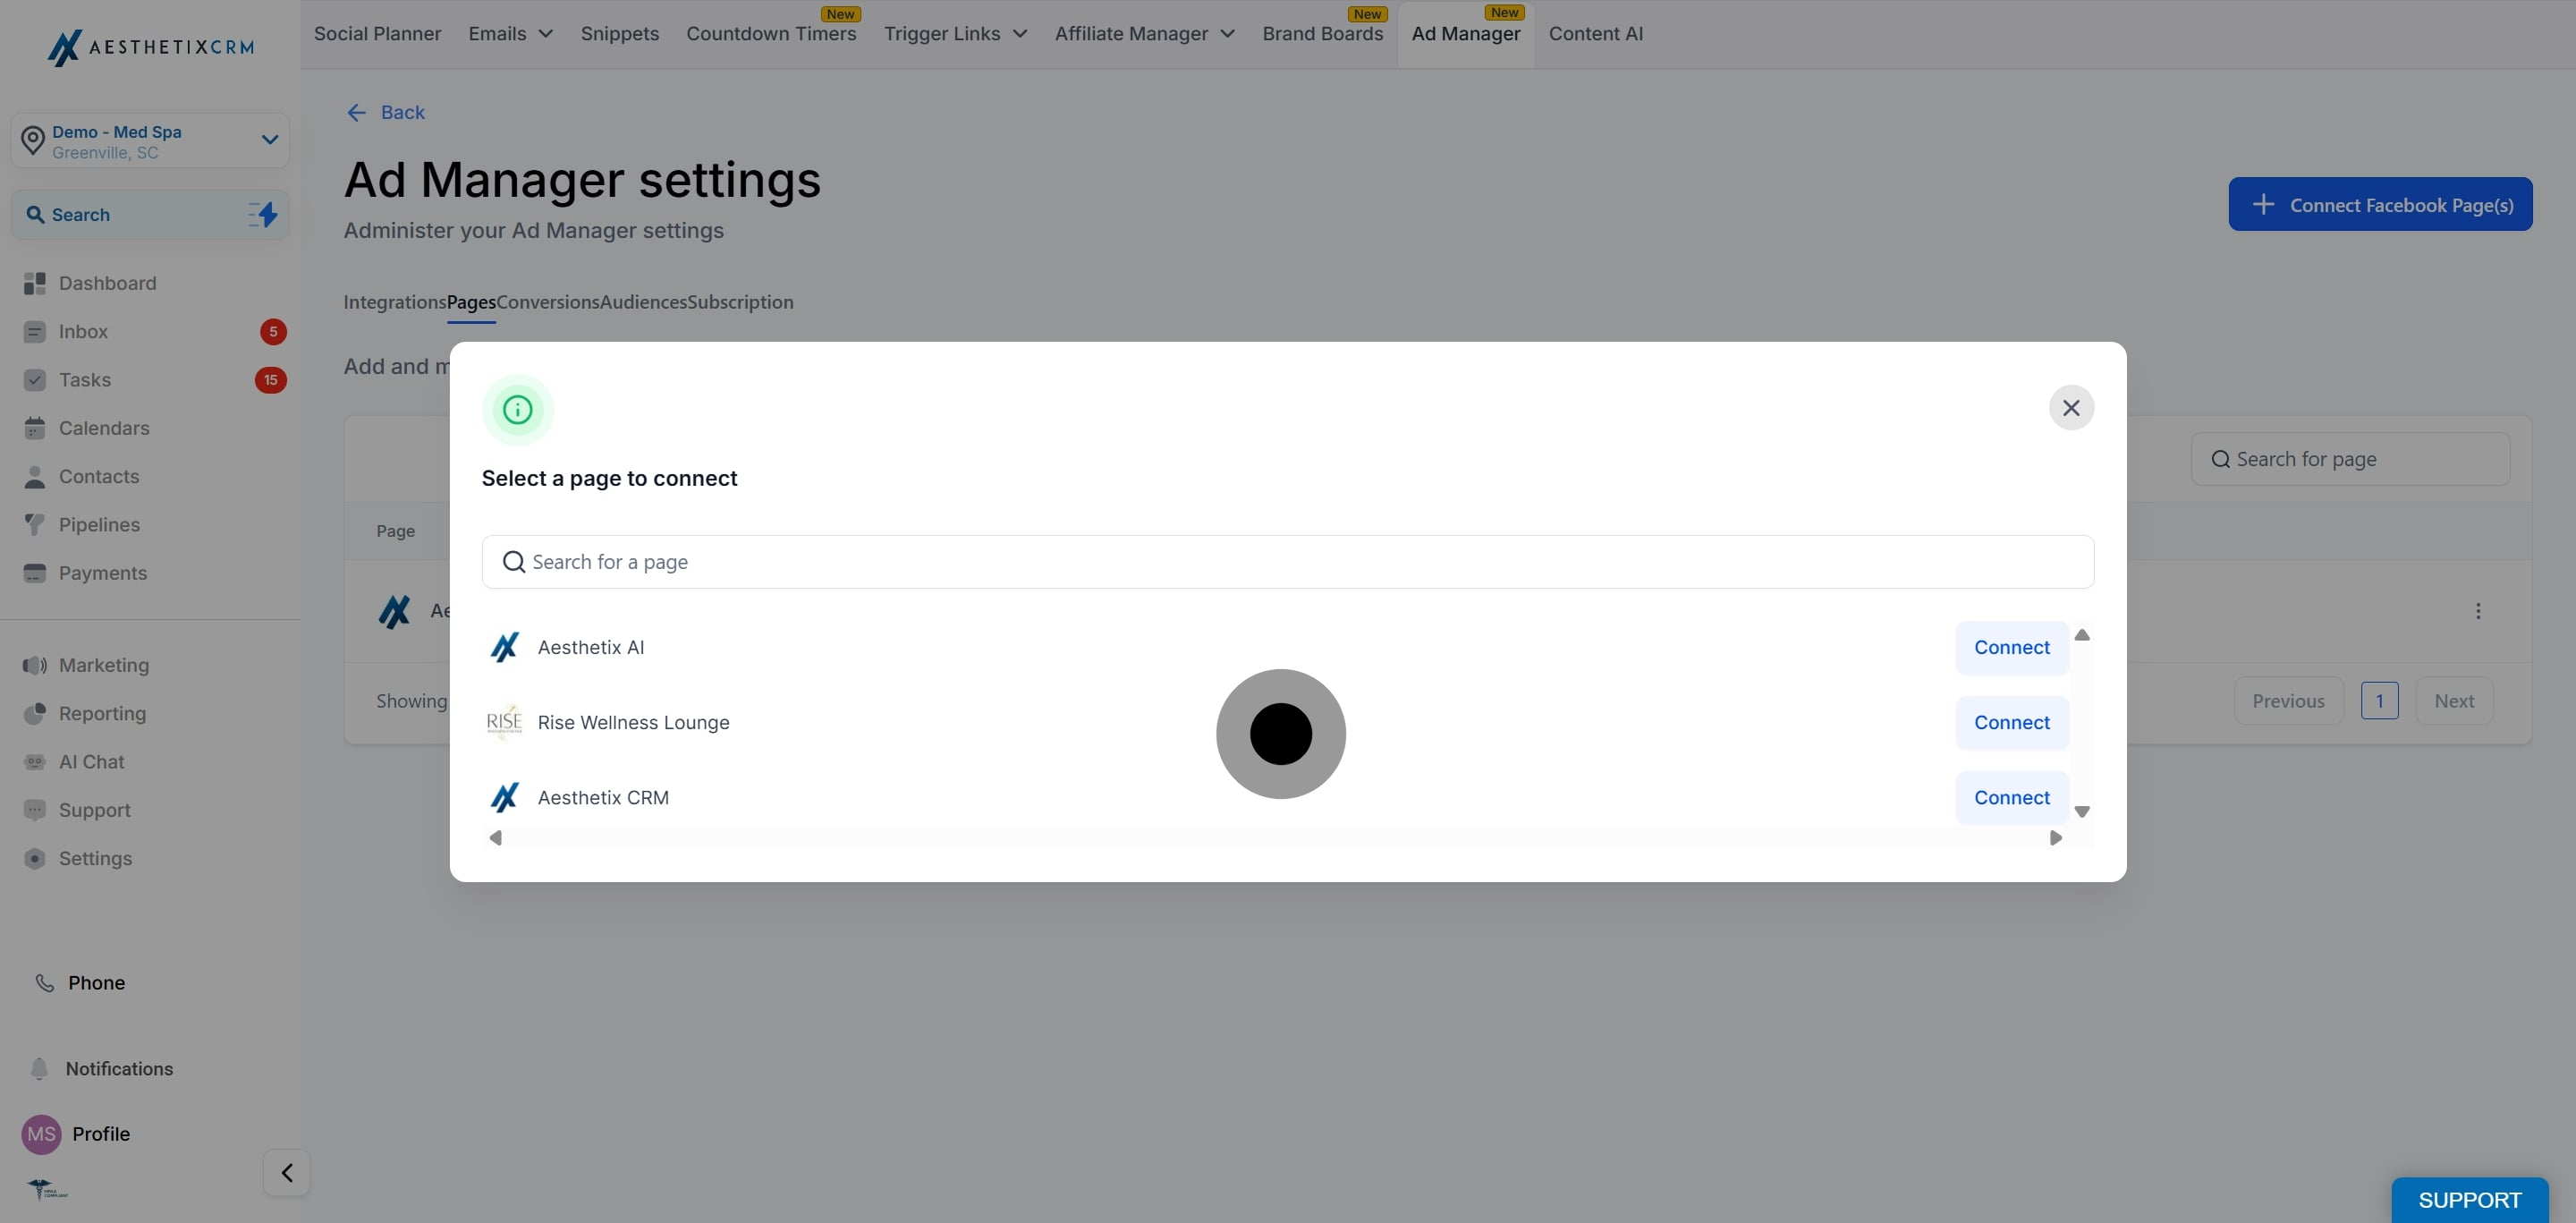This screenshot has height=1223, width=2576.
Task: Open the location switcher dropdown for Demo - Med Spa
Action: coord(150,141)
